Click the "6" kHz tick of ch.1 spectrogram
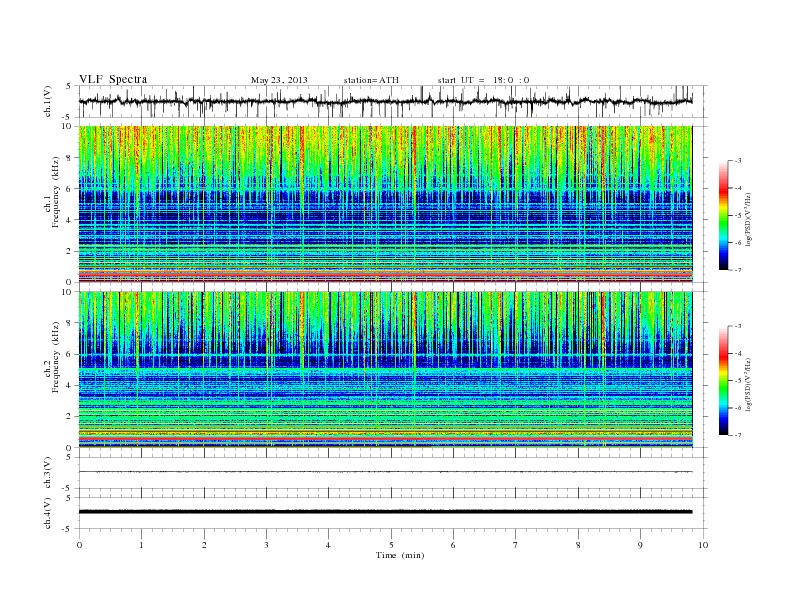Image resolution: width=792 pixels, height=612 pixels. tap(69, 189)
